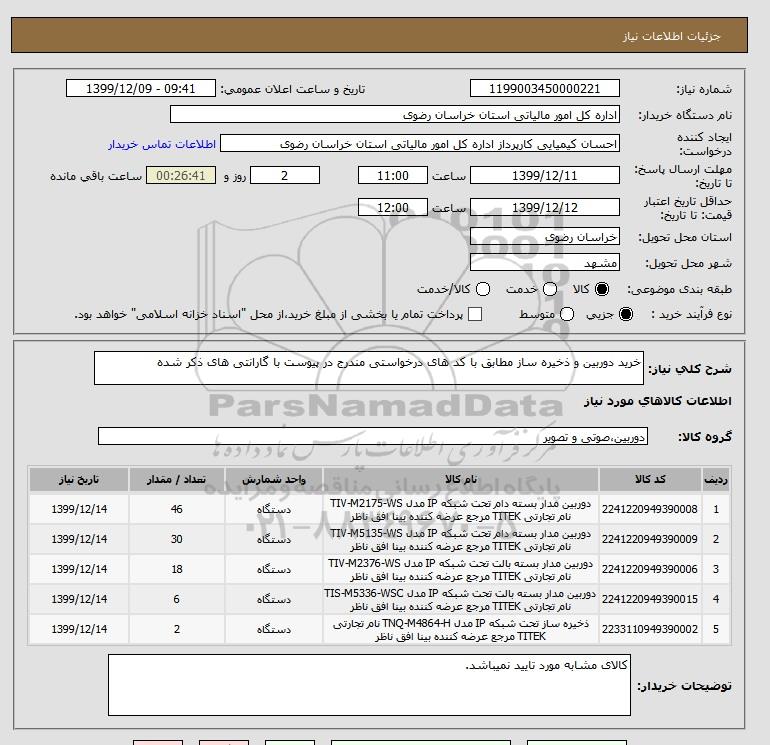Select the خدمت radio button
This screenshot has width=770, height=745.
click(550, 289)
